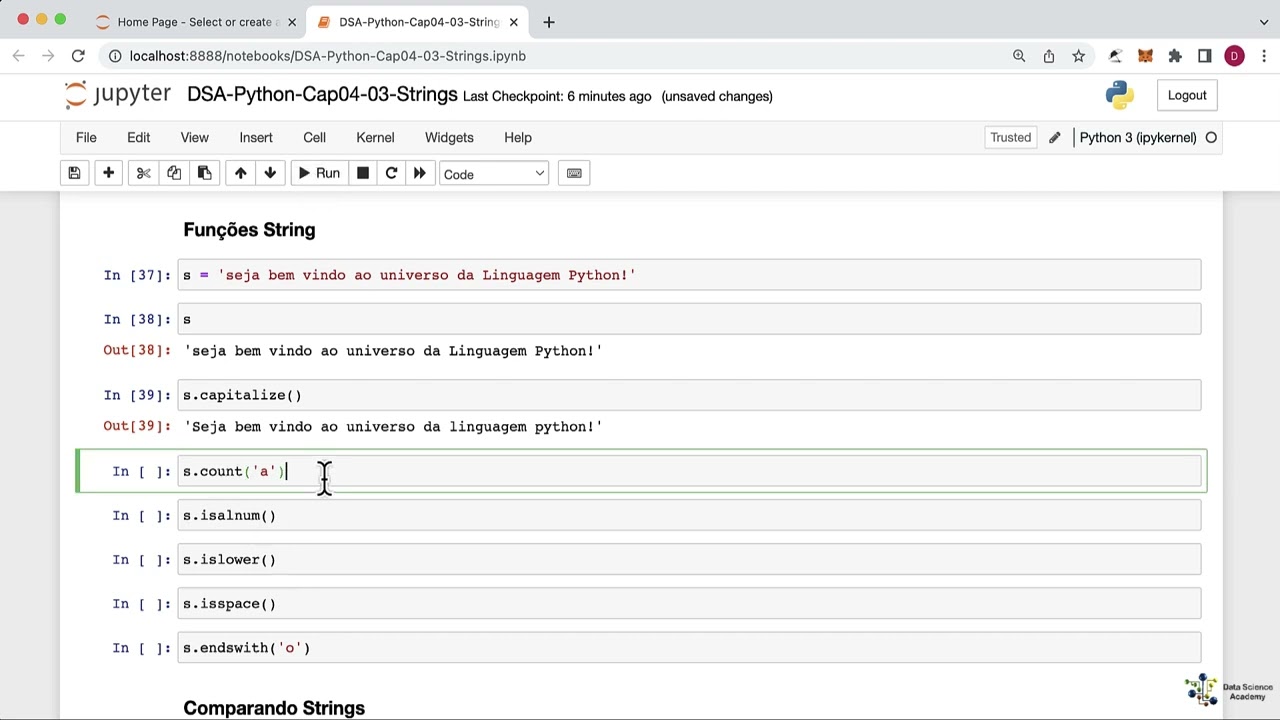Go back in browser history
Image resolution: width=1280 pixels, height=720 pixels.
coord(18,56)
